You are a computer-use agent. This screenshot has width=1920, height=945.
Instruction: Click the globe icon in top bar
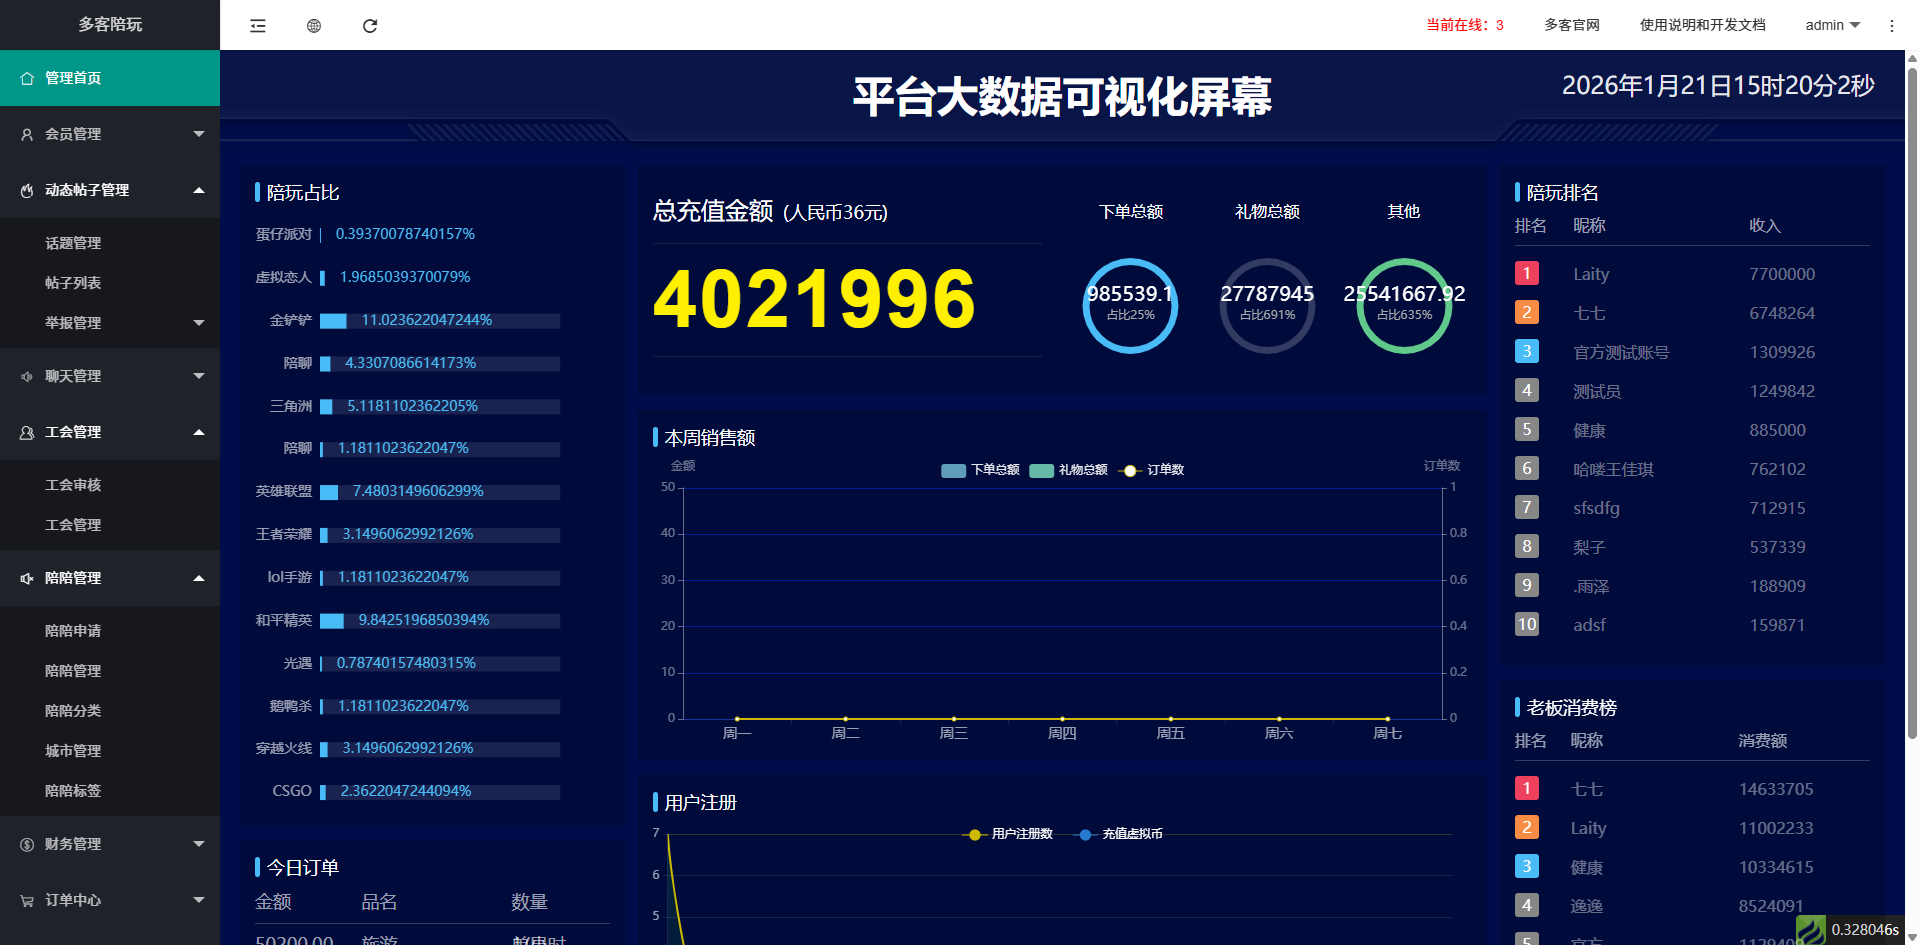pos(314,26)
